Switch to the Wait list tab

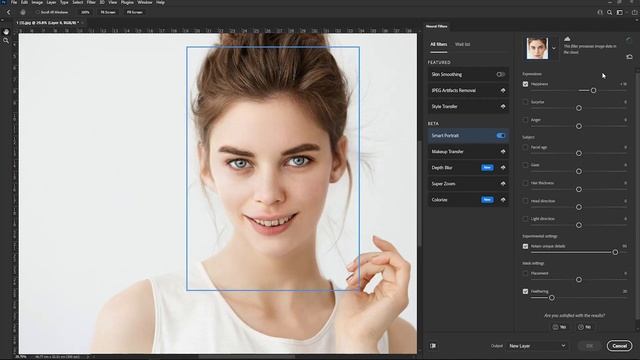[x=462, y=44]
